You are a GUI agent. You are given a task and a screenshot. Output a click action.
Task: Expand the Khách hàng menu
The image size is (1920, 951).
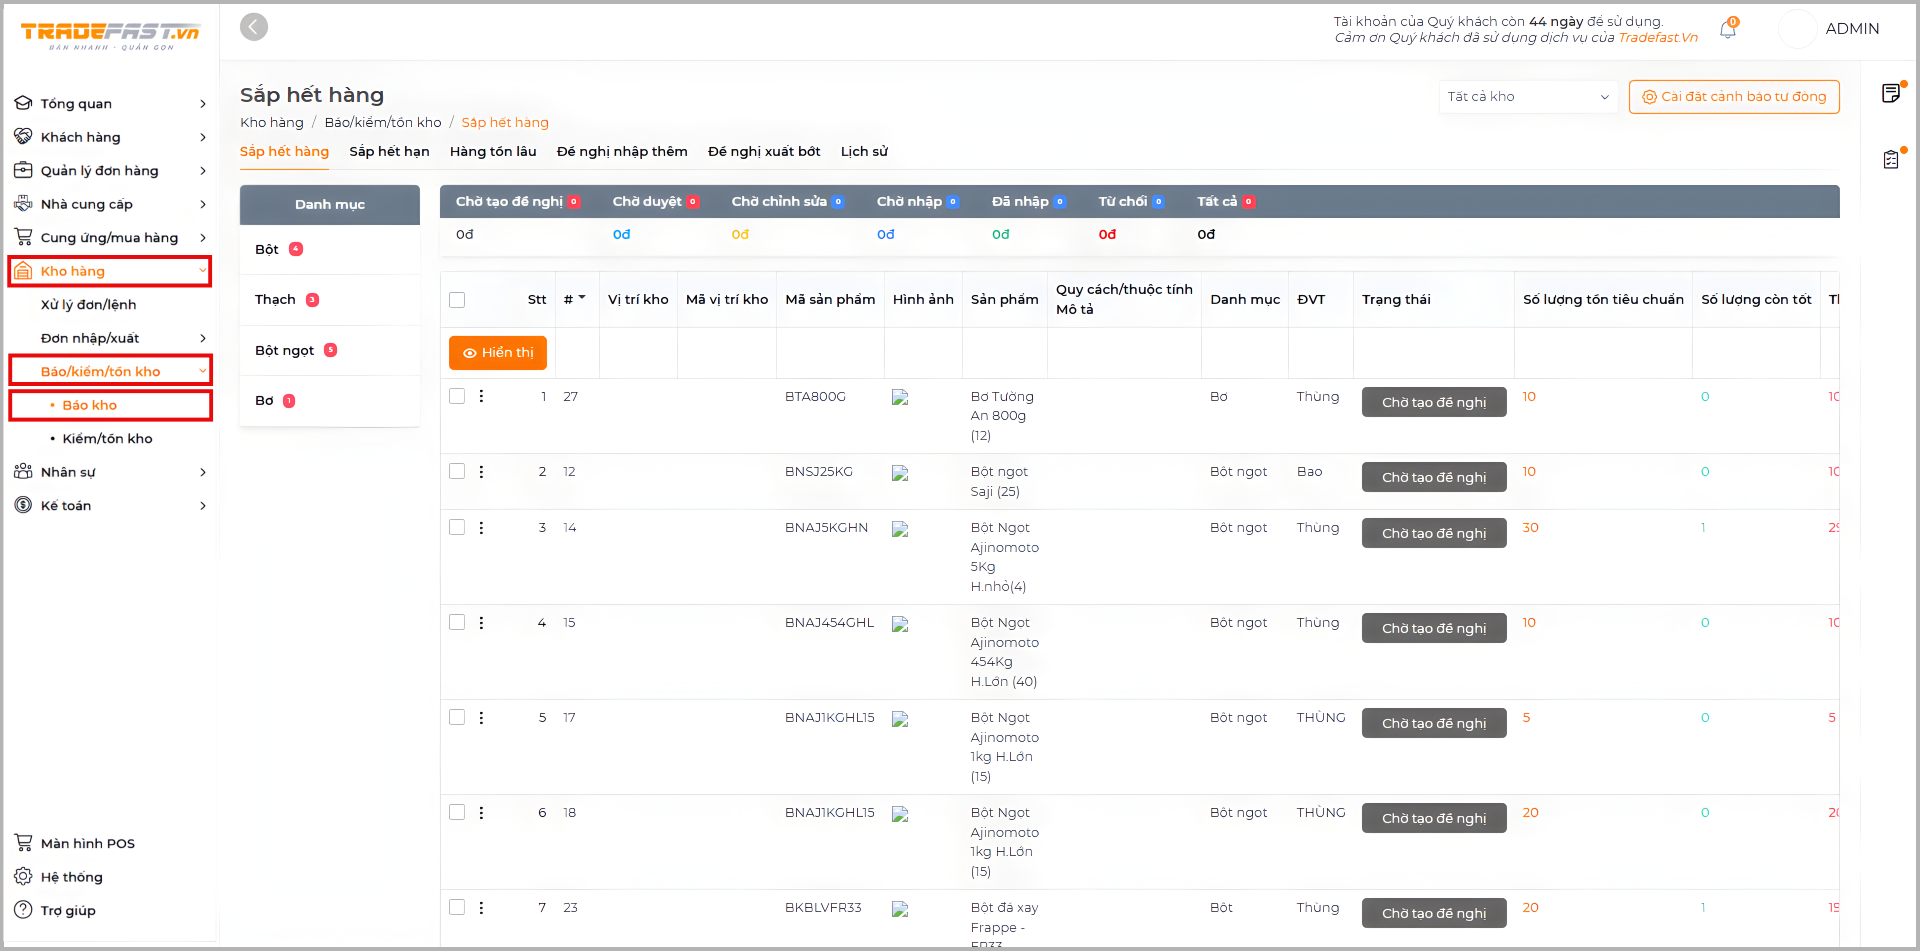pyautogui.click(x=110, y=137)
